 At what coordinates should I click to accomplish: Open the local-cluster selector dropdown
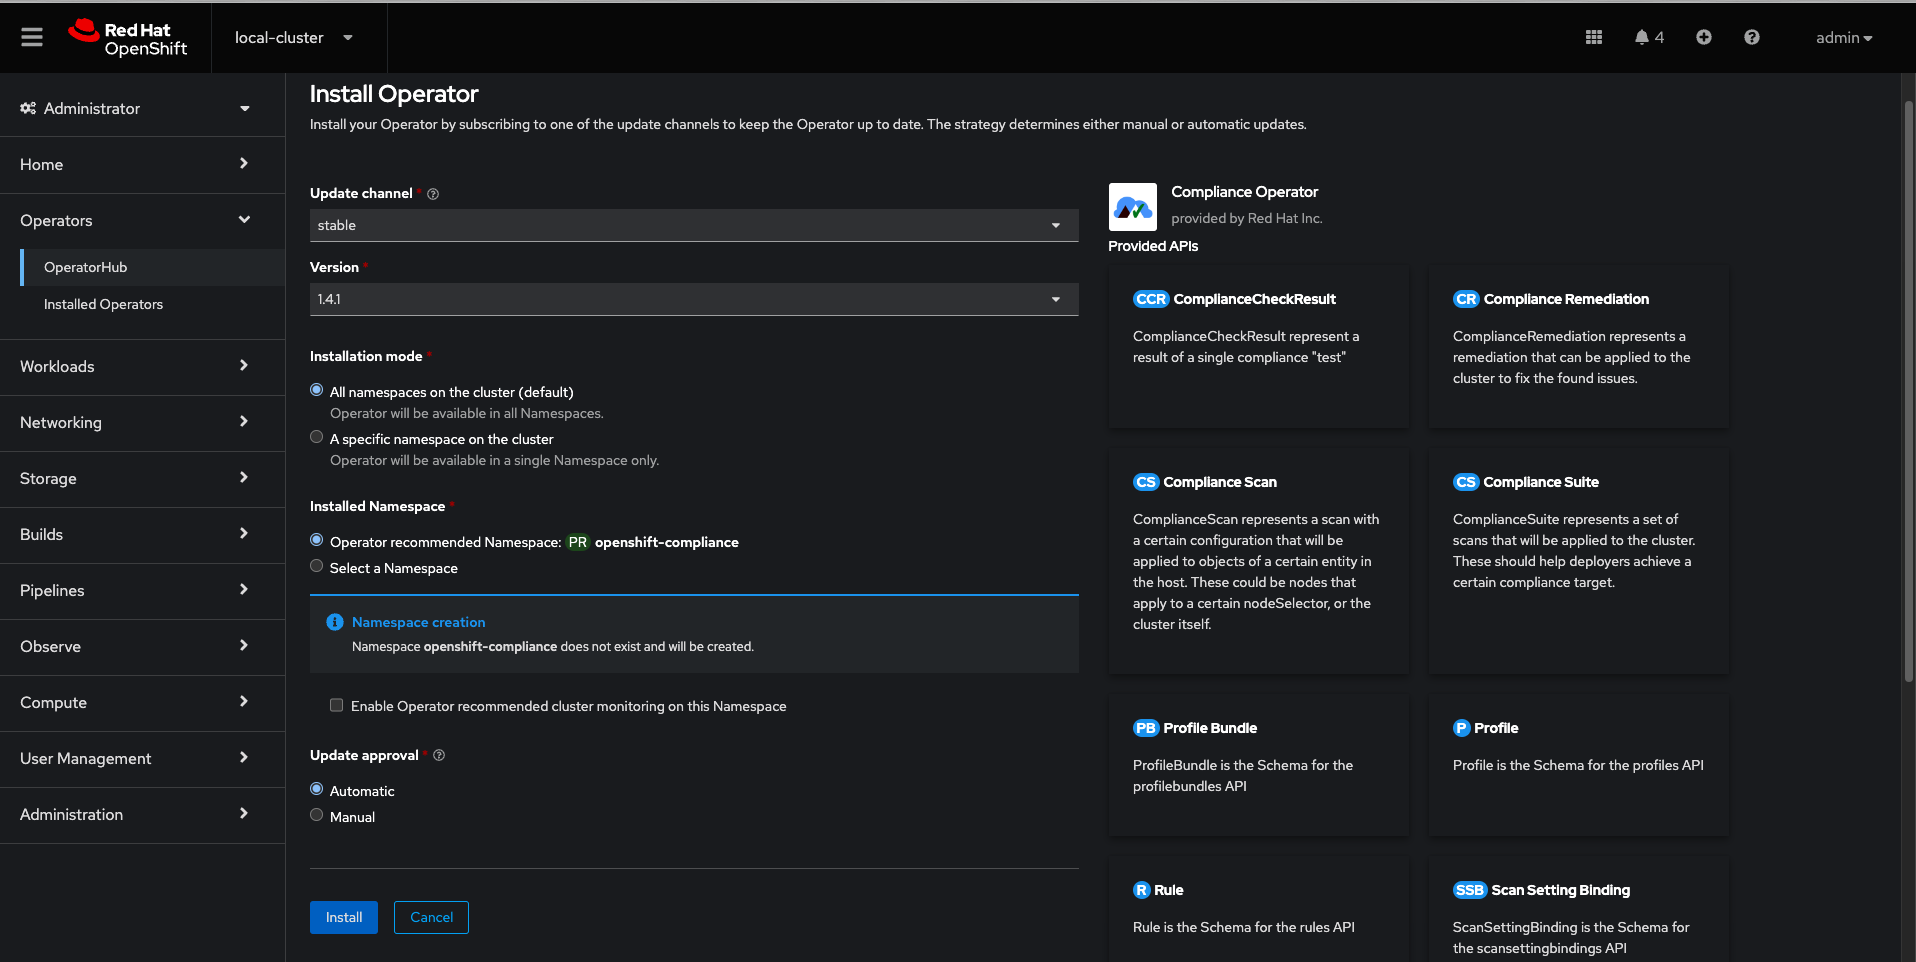coord(294,38)
